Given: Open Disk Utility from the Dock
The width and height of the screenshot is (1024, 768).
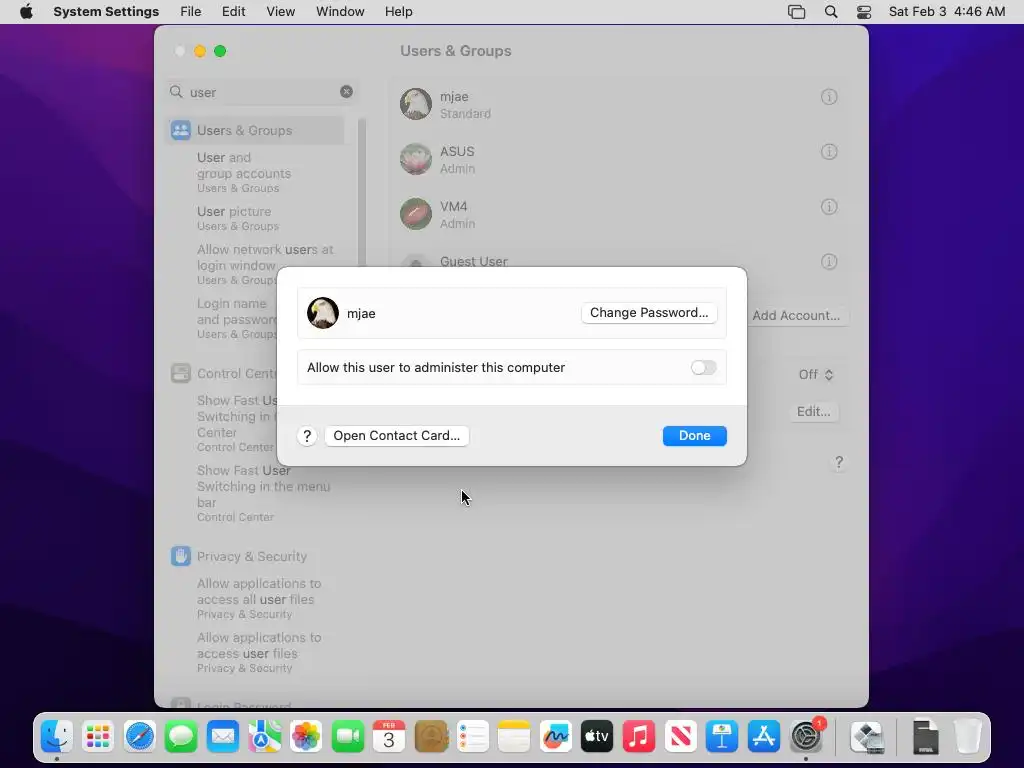Looking at the screenshot, I should coord(868,737).
